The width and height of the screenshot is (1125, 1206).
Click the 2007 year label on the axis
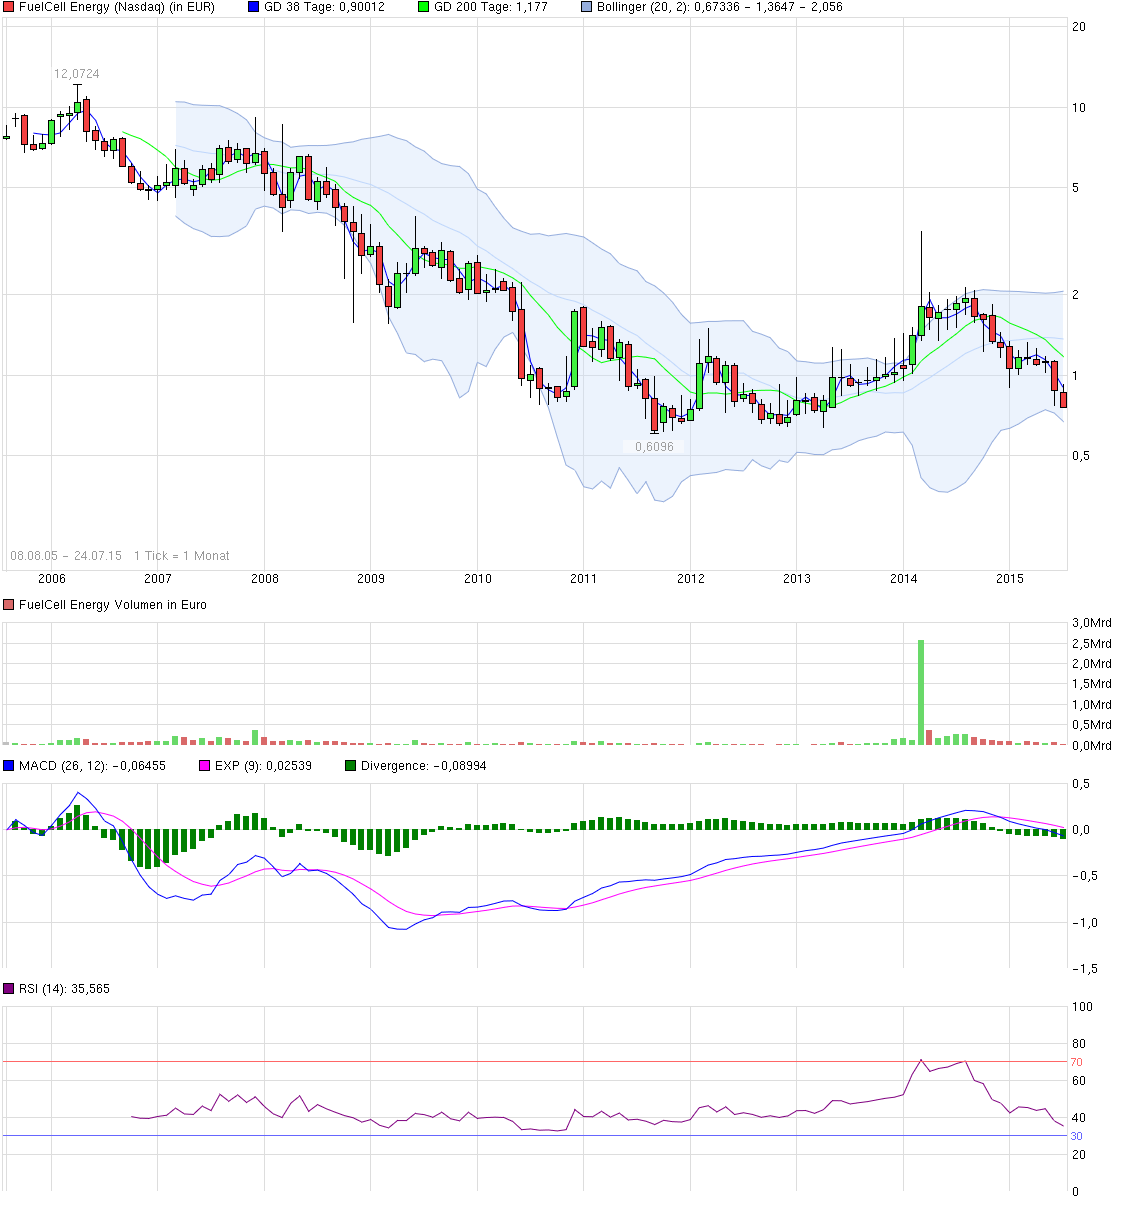pyautogui.click(x=158, y=579)
